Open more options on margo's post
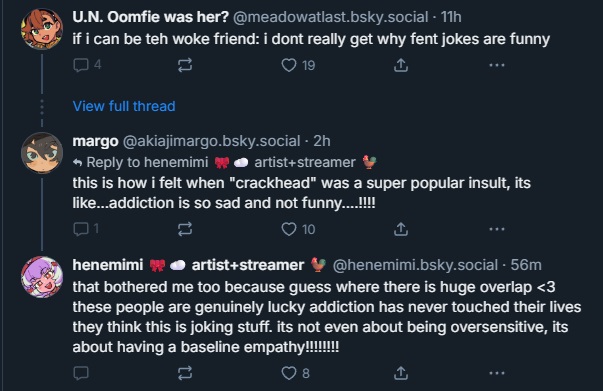The width and height of the screenshot is (603, 391). pos(497,229)
